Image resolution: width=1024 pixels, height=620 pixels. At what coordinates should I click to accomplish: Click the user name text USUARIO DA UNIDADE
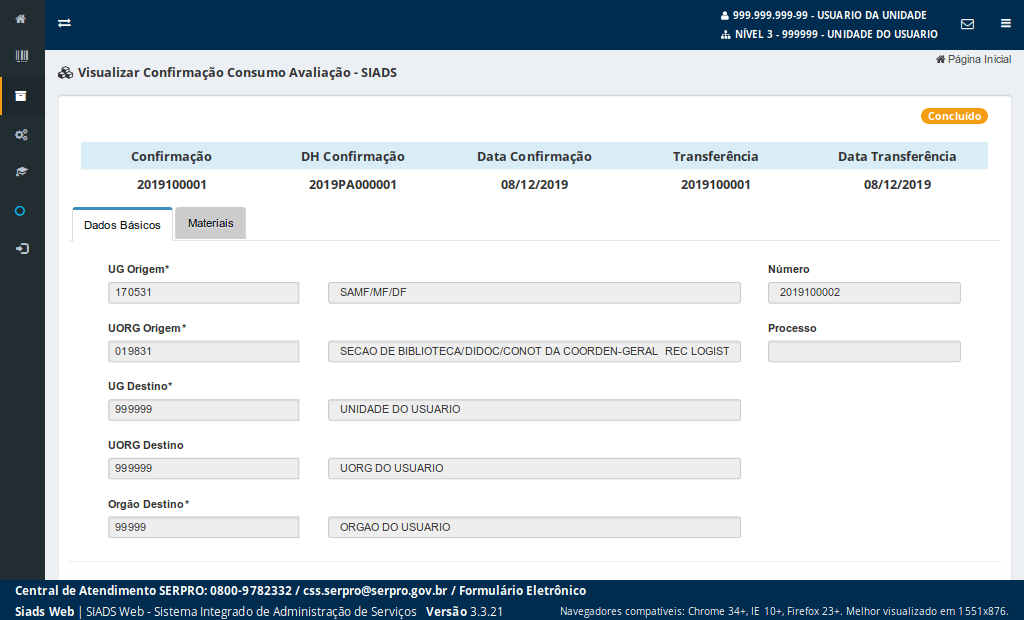click(x=872, y=15)
